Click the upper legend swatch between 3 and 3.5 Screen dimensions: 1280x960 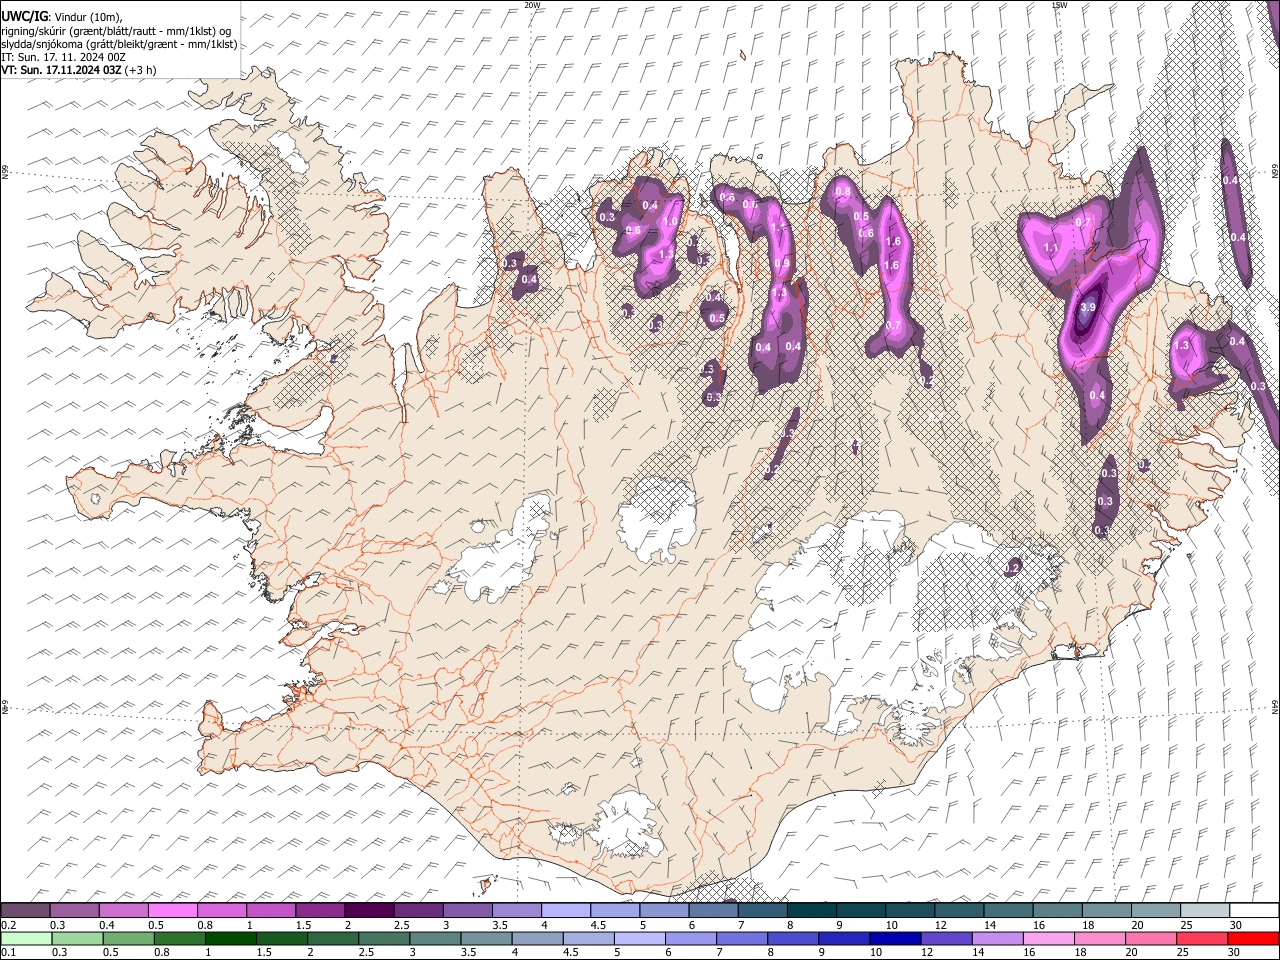coord(468,911)
